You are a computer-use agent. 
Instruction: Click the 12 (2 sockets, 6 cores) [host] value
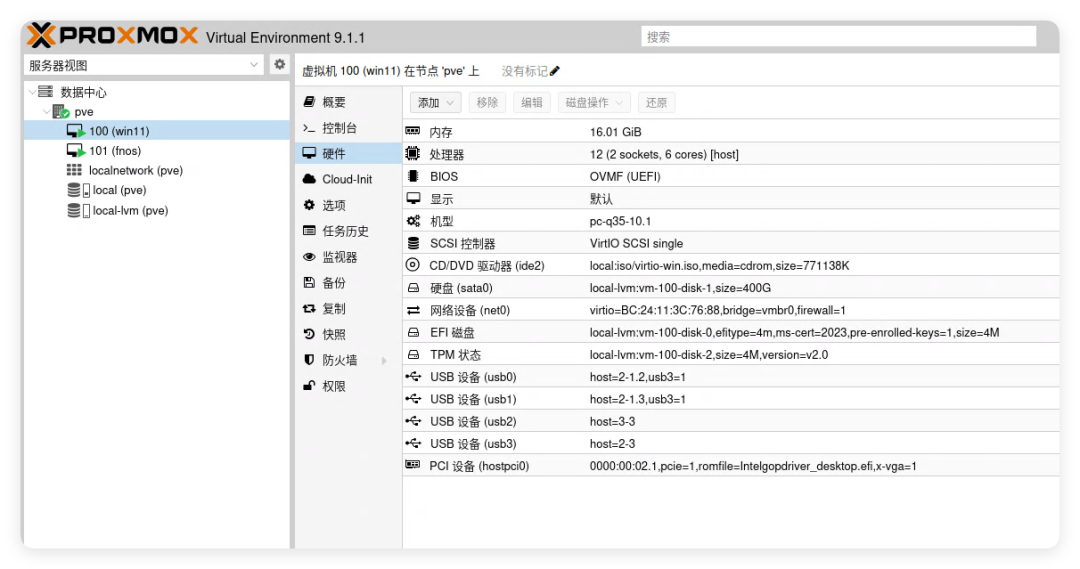pyautogui.click(x=664, y=154)
